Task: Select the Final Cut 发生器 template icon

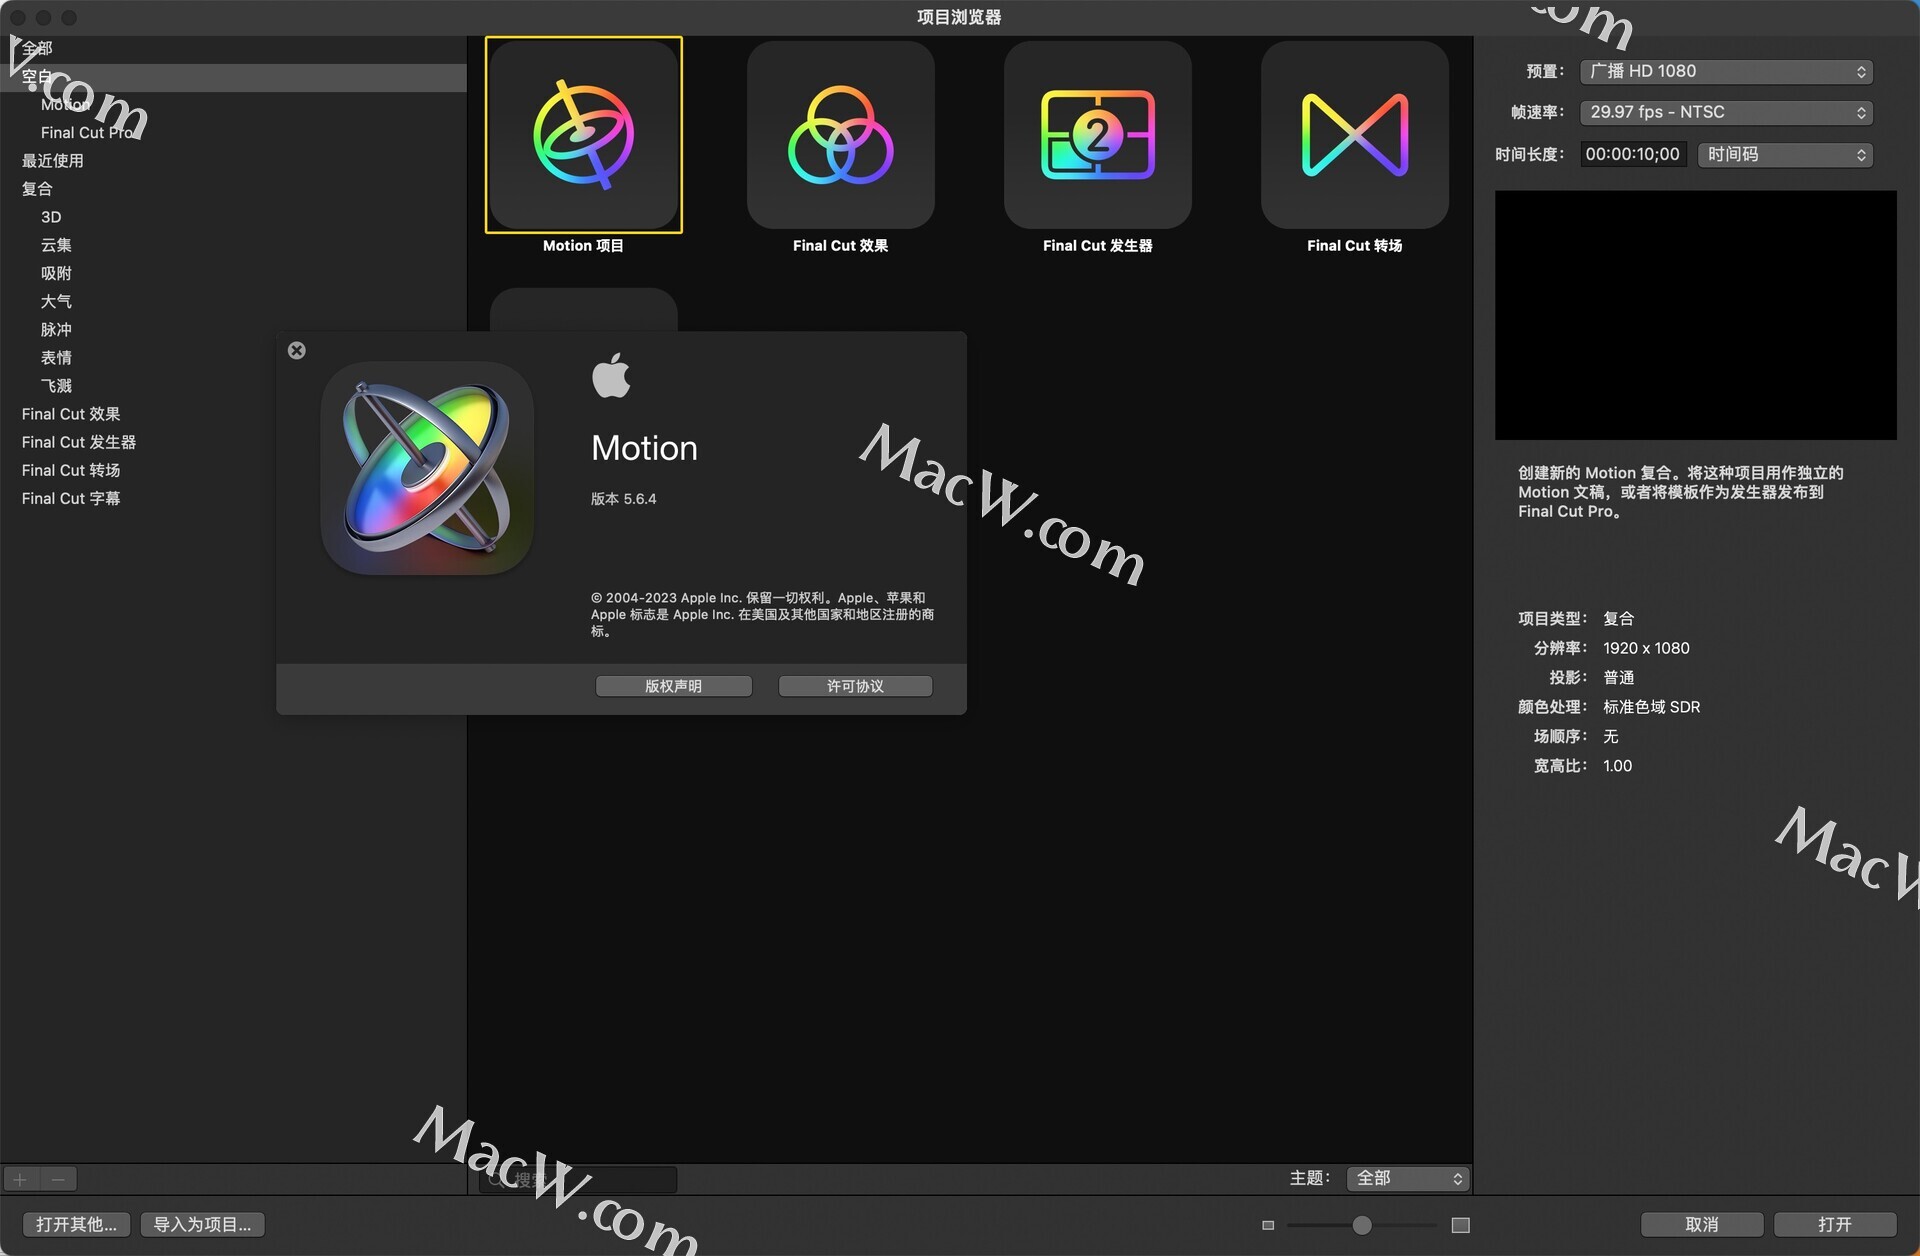Action: tap(1098, 135)
